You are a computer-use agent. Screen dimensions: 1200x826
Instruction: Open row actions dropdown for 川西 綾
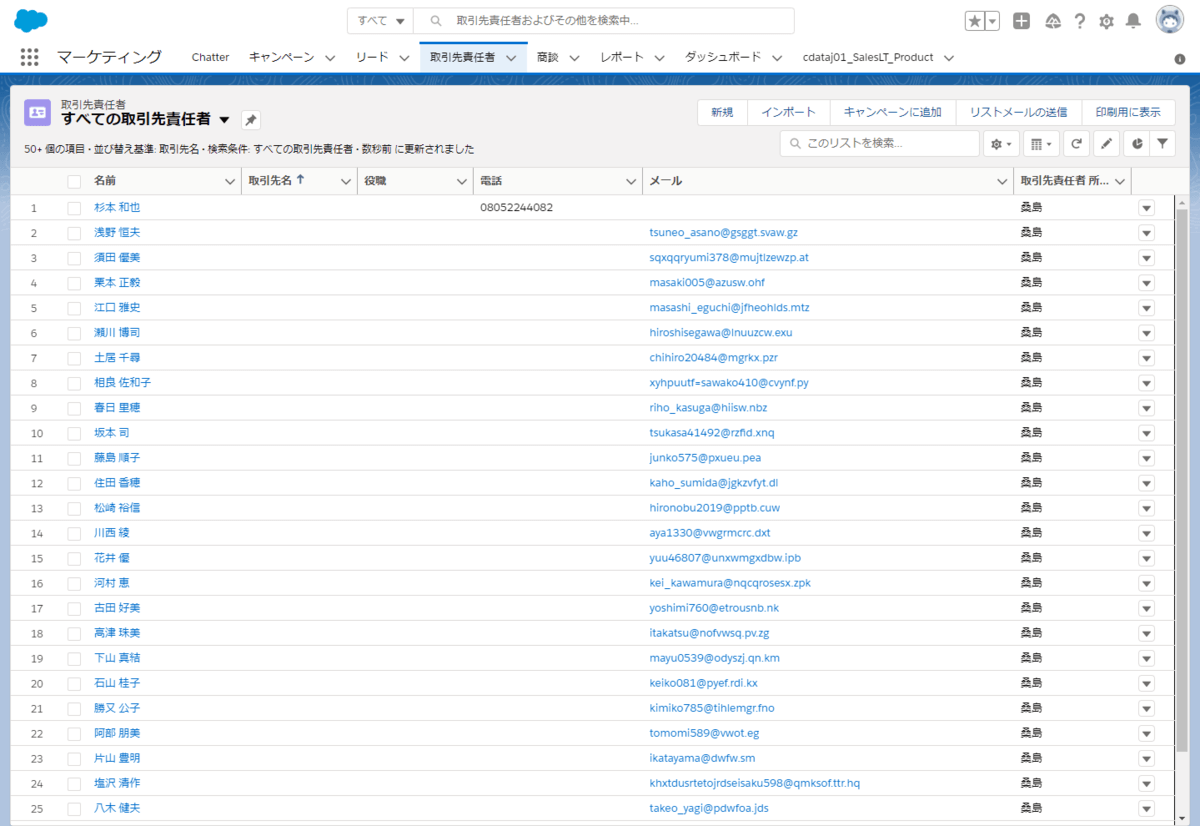tap(1146, 533)
